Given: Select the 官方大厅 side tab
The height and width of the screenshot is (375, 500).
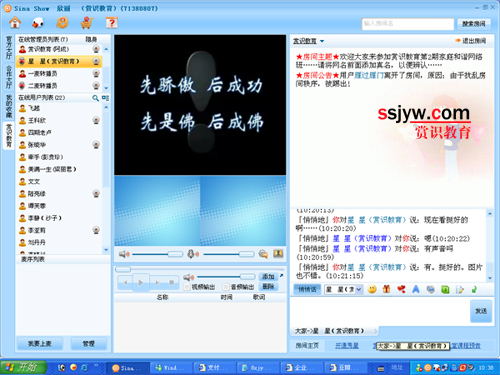Looking at the screenshot, I should click(9, 48).
